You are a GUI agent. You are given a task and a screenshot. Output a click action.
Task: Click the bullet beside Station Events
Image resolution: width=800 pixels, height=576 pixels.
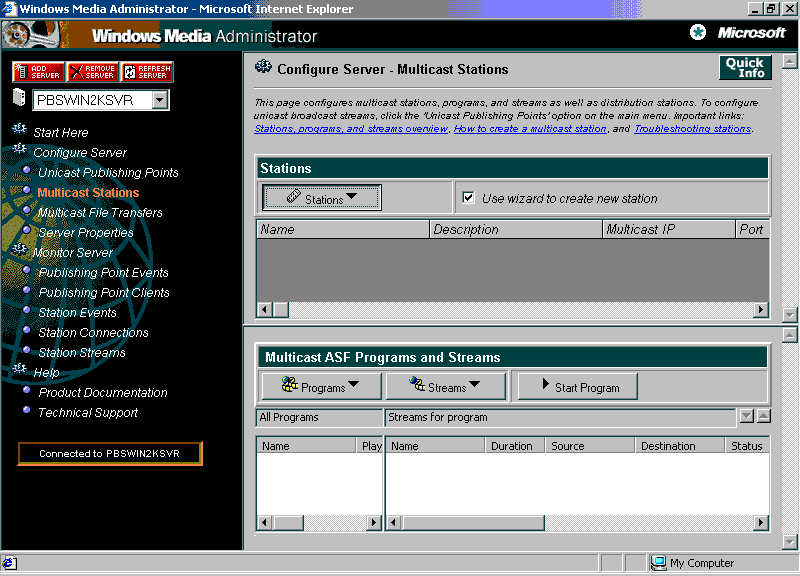(x=27, y=310)
